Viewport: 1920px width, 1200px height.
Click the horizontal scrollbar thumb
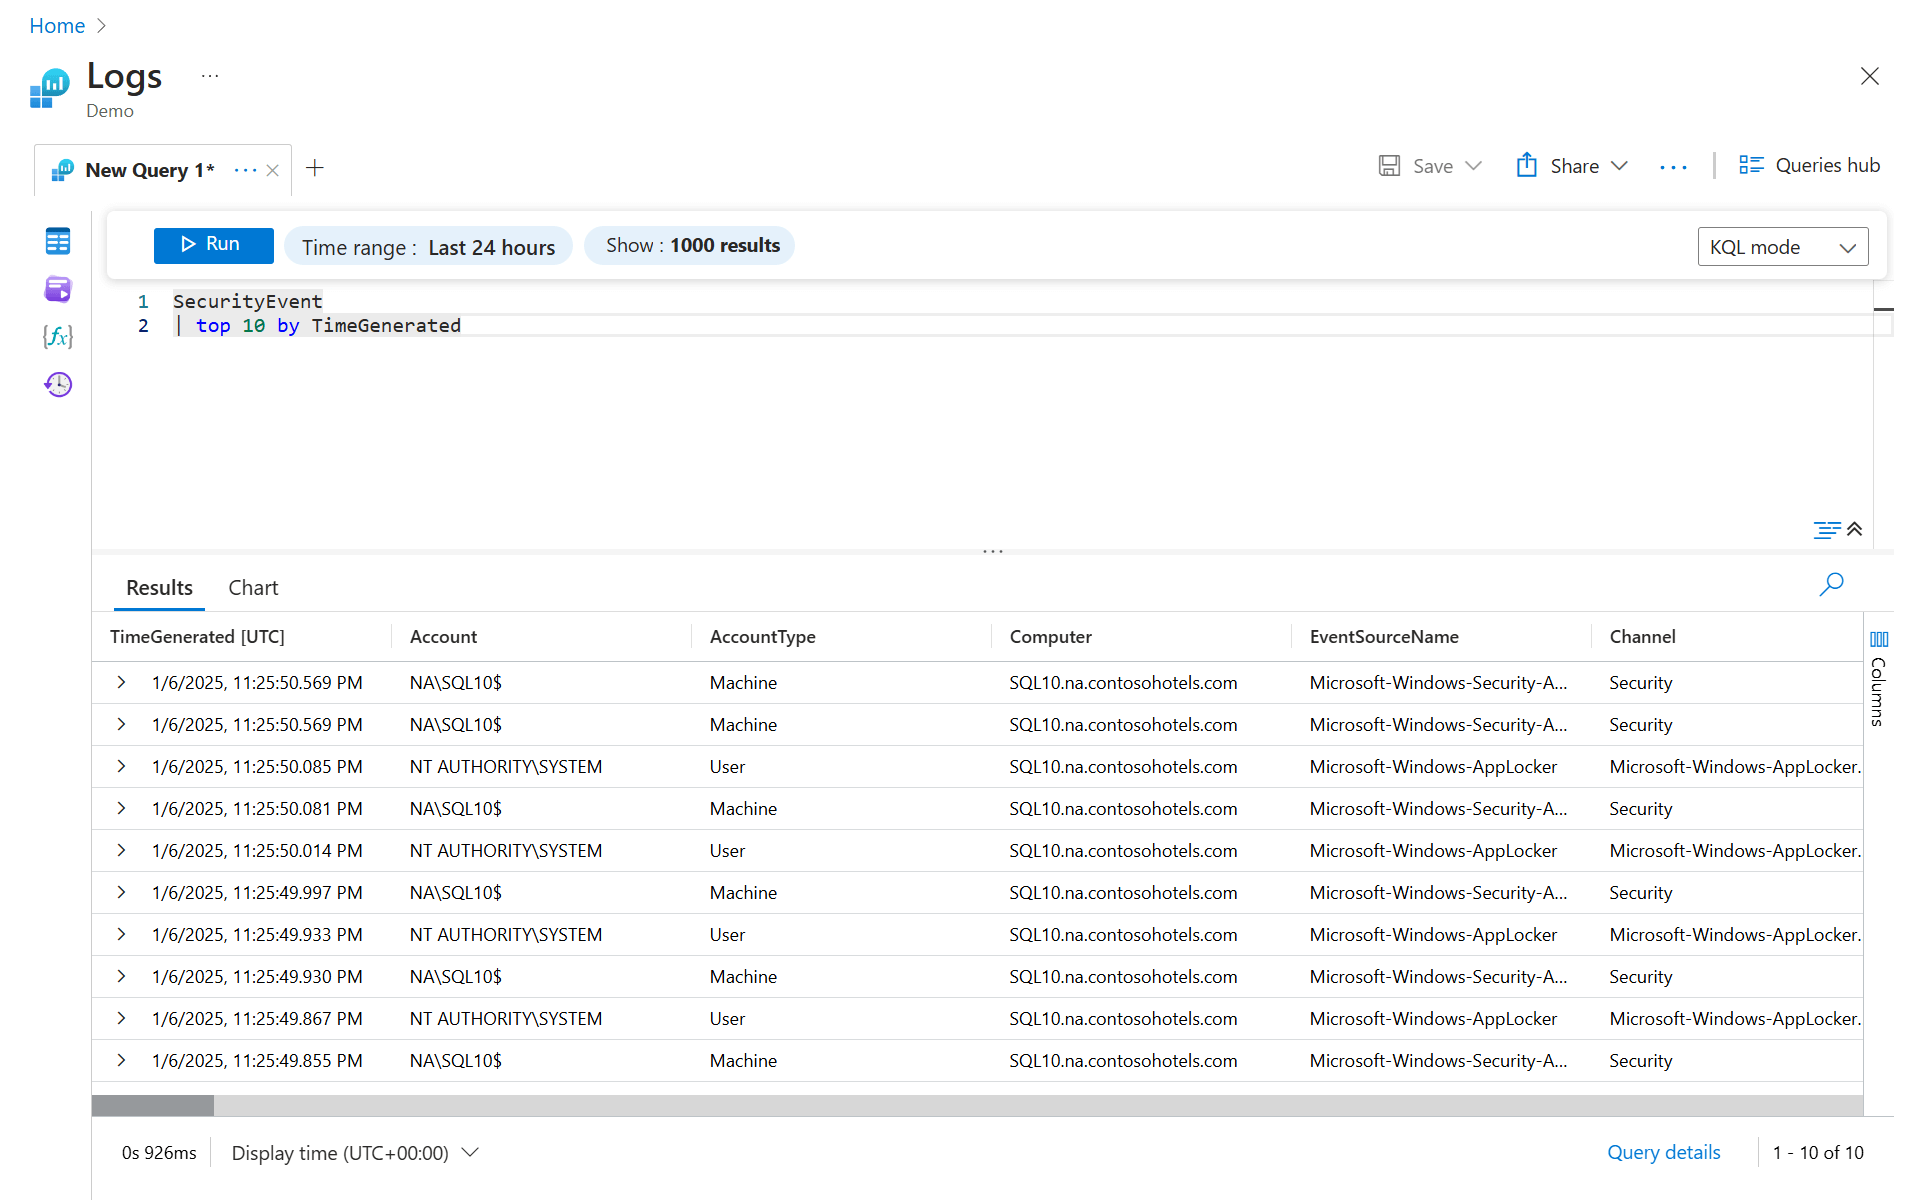(153, 1105)
